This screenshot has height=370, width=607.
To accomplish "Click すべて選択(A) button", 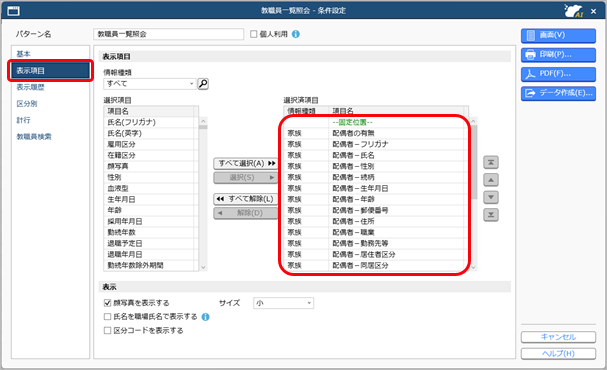I will coord(246,163).
